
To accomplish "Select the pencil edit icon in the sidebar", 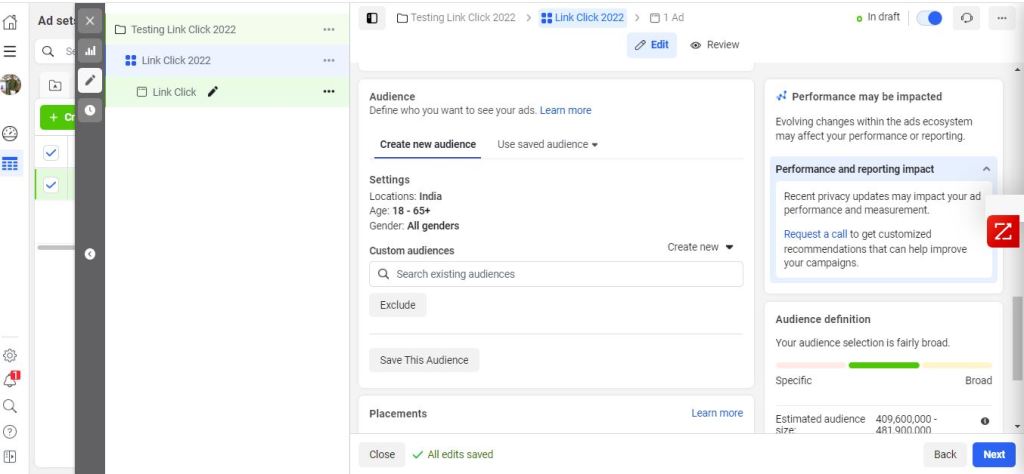I will [x=89, y=80].
